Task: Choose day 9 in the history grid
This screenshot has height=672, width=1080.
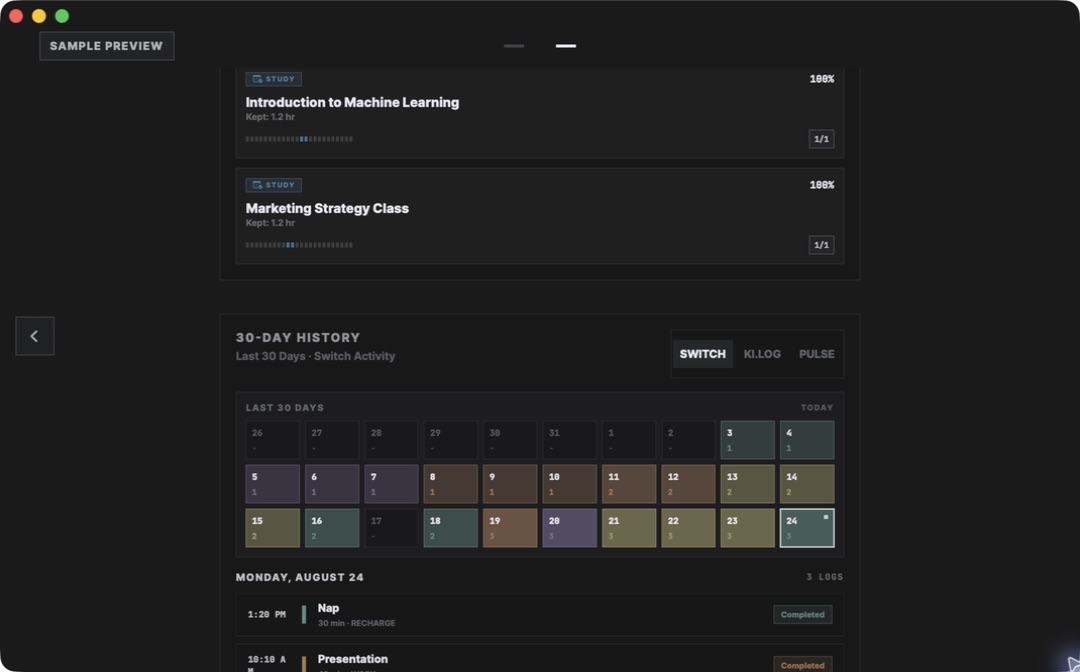Action: 510,484
